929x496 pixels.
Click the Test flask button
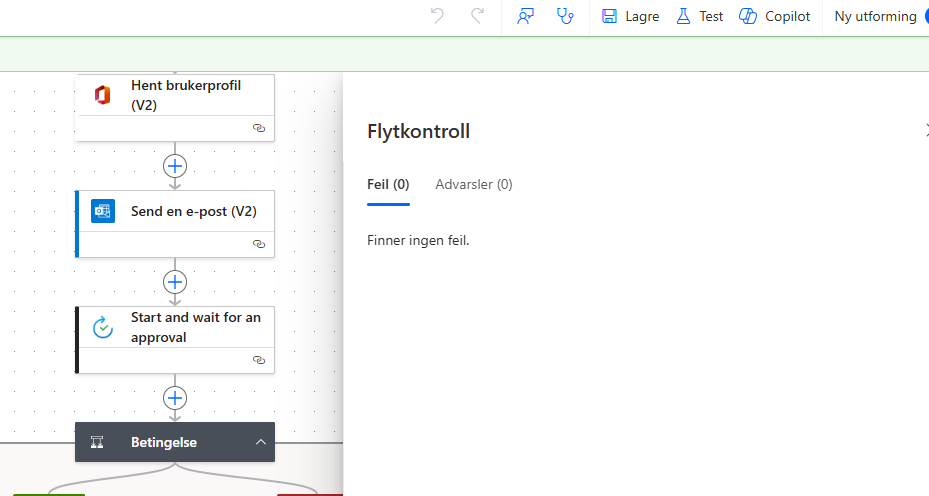699,16
